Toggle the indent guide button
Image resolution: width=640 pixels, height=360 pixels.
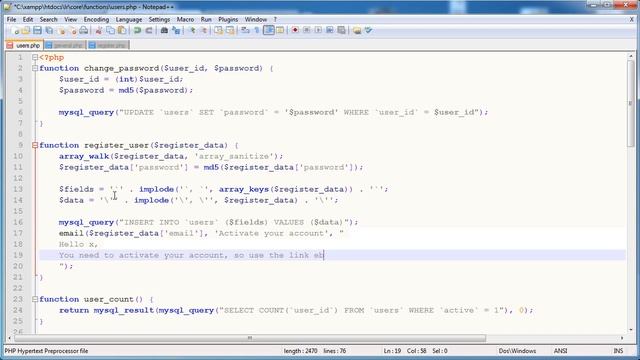[x=269, y=31]
